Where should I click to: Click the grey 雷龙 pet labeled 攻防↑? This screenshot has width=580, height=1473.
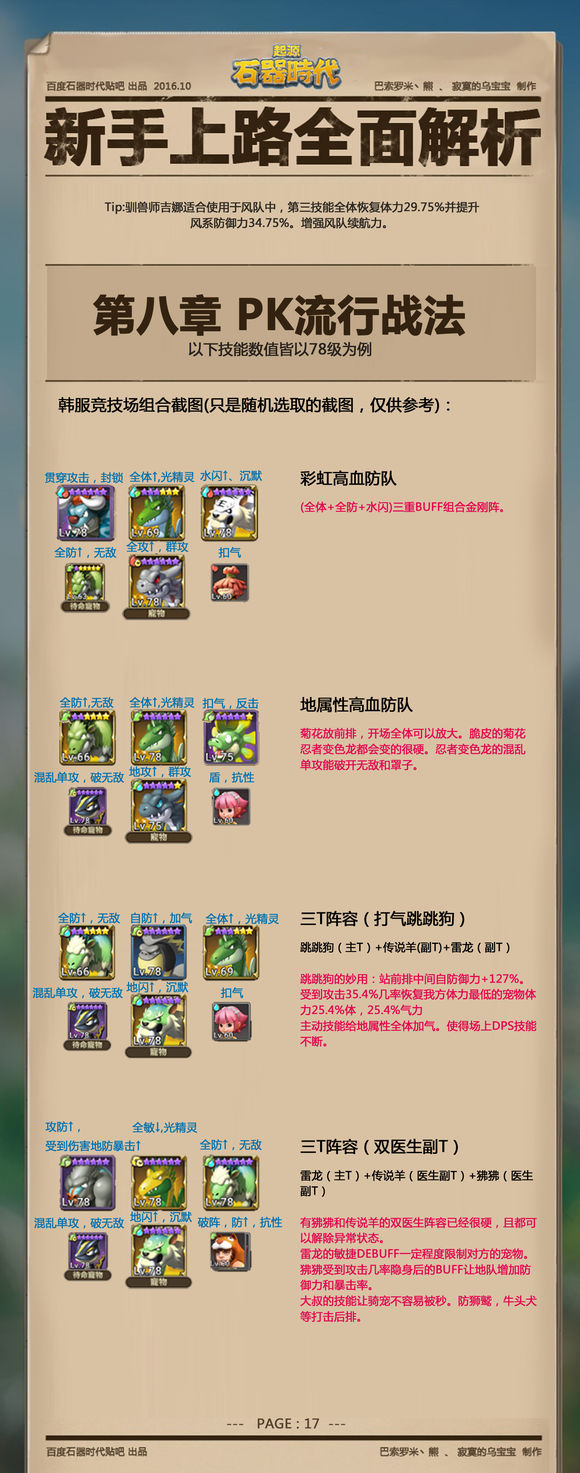tap(88, 1182)
